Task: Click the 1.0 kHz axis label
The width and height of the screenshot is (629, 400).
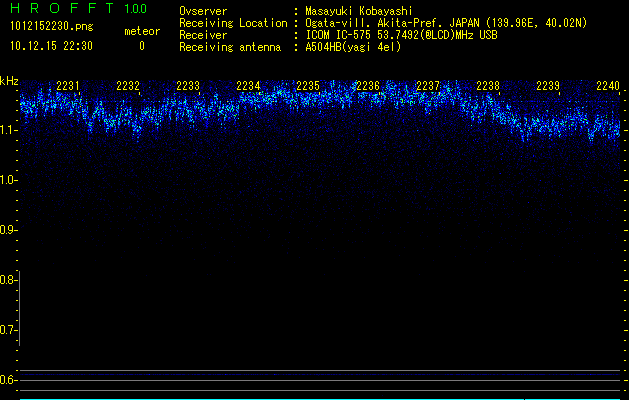Action: [x=8, y=180]
